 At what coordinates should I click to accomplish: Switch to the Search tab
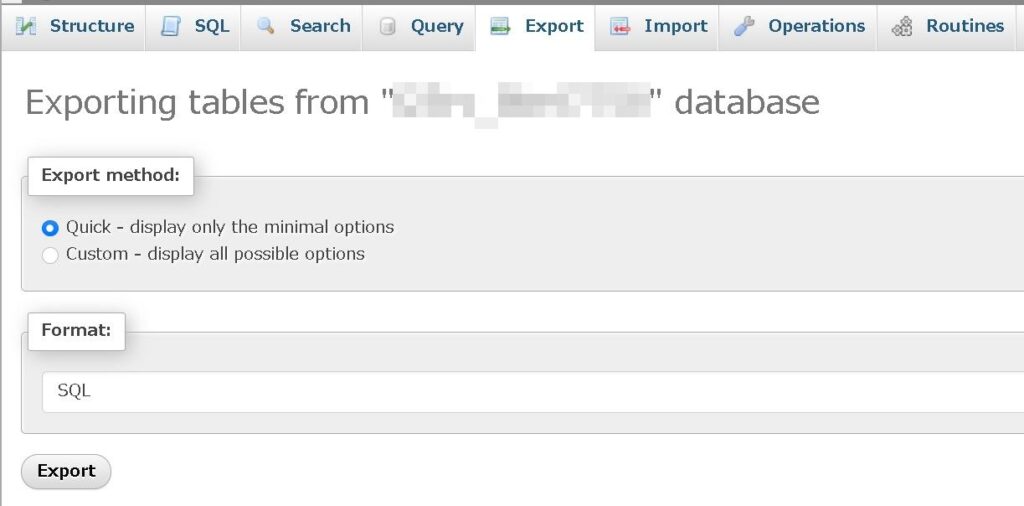click(x=320, y=27)
